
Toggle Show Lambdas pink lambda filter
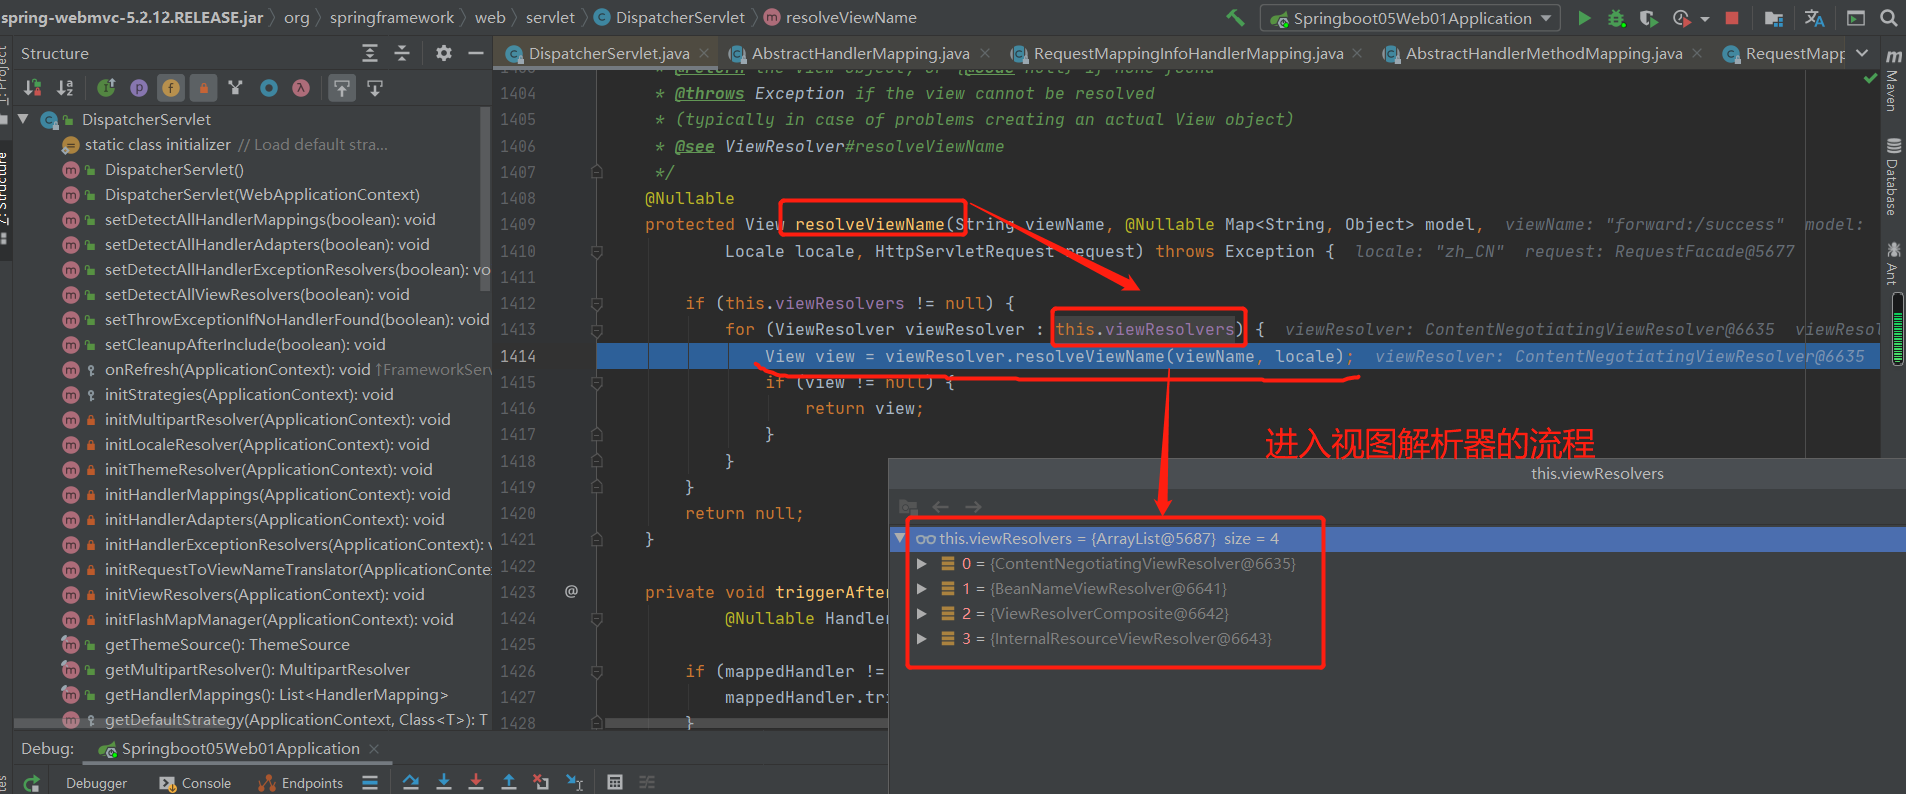coord(300,88)
